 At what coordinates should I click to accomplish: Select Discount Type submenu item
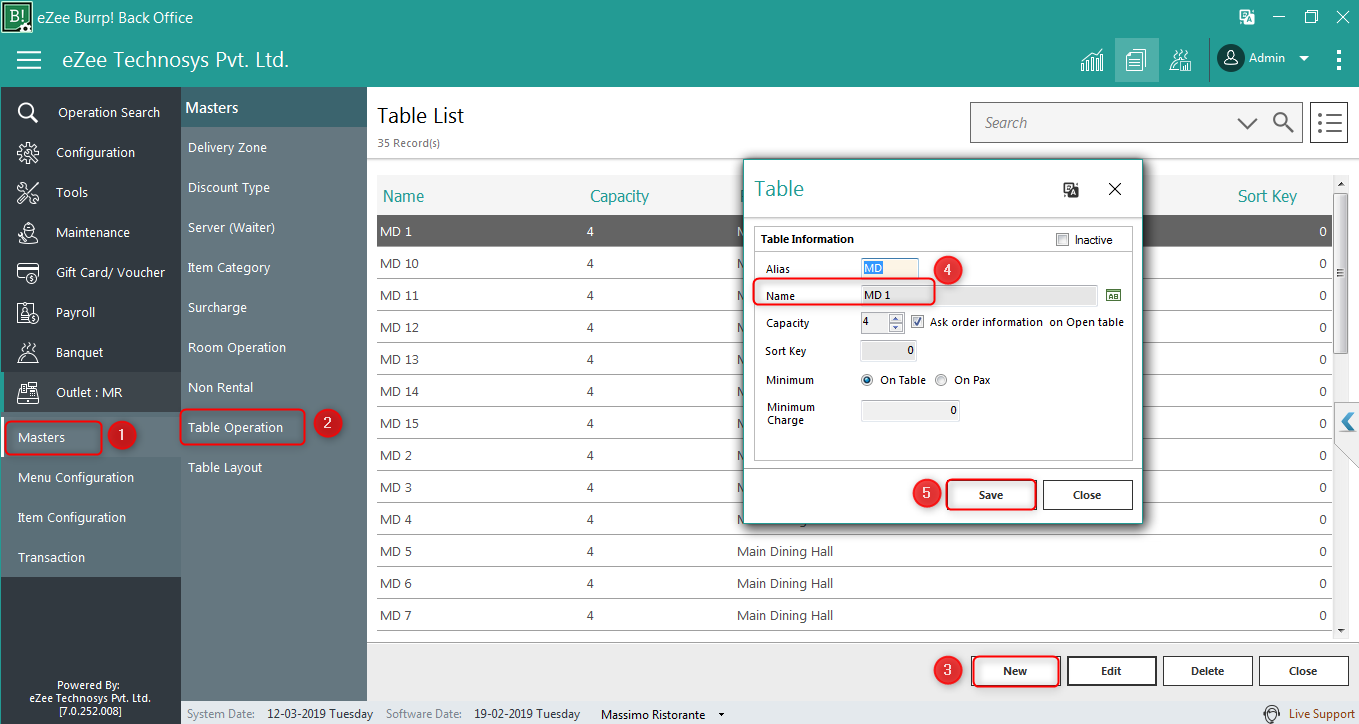tap(229, 187)
